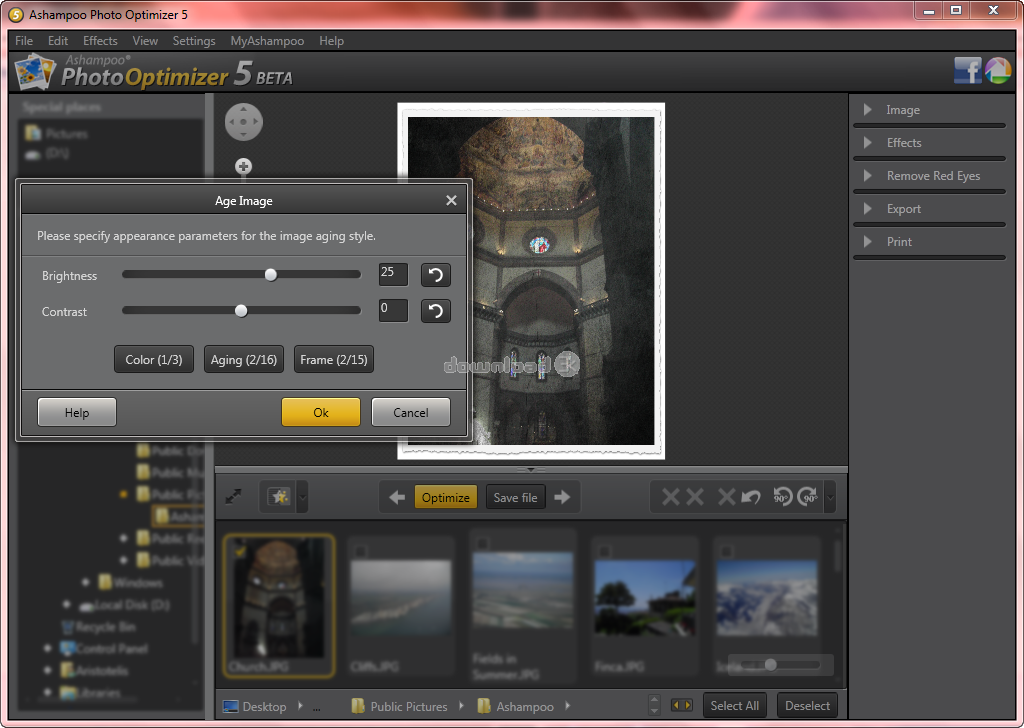Click the Contrast slider handle
Viewport: 1024px width, 728px height.
[x=241, y=311]
